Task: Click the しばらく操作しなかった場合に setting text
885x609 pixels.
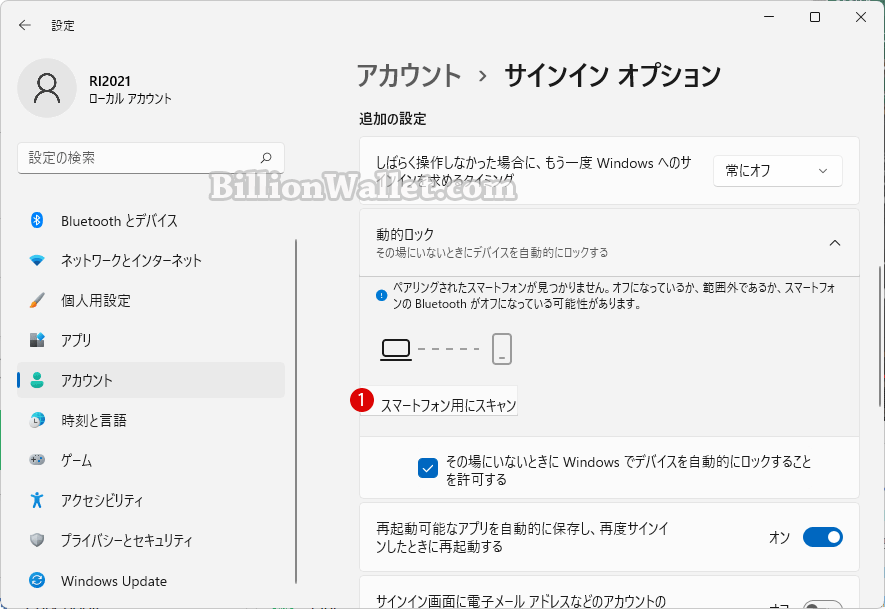Action: pos(534,170)
